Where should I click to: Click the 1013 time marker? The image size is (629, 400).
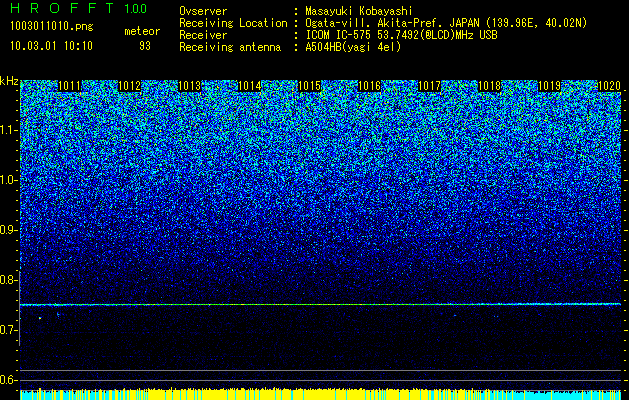coord(189,86)
